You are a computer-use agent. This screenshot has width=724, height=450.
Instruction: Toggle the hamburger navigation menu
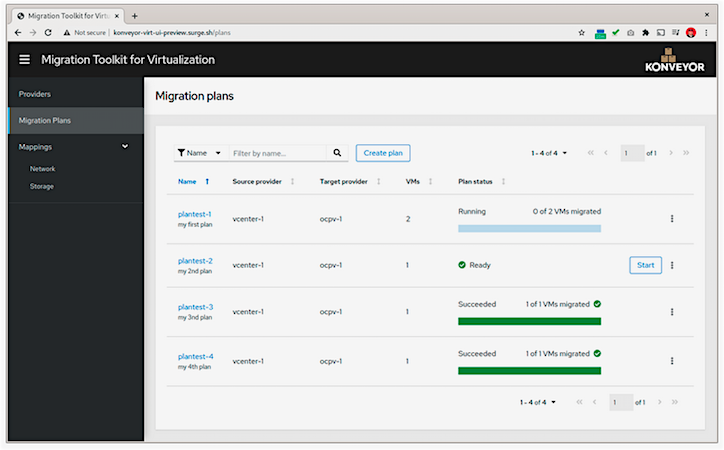click(x=24, y=59)
